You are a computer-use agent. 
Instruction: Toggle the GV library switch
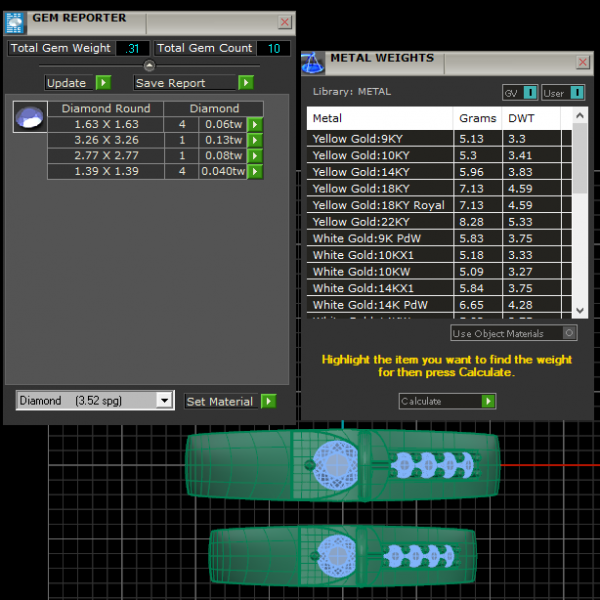[530, 93]
